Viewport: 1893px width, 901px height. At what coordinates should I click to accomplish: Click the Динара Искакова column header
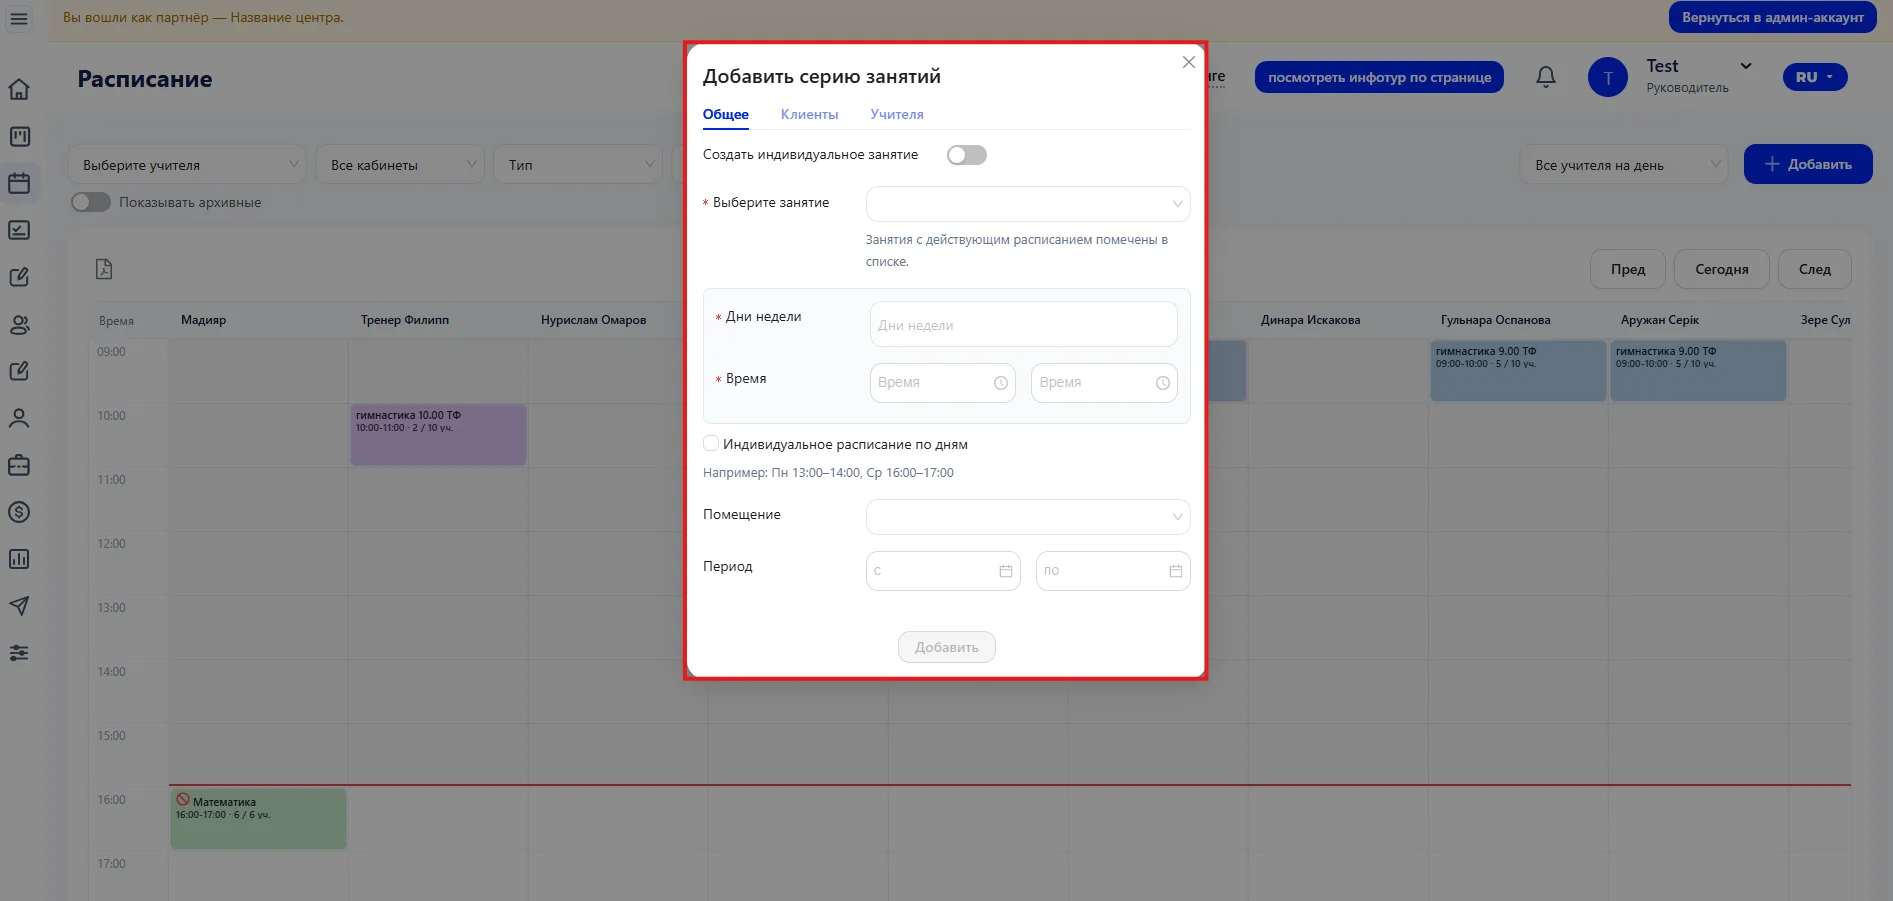pos(1310,320)
